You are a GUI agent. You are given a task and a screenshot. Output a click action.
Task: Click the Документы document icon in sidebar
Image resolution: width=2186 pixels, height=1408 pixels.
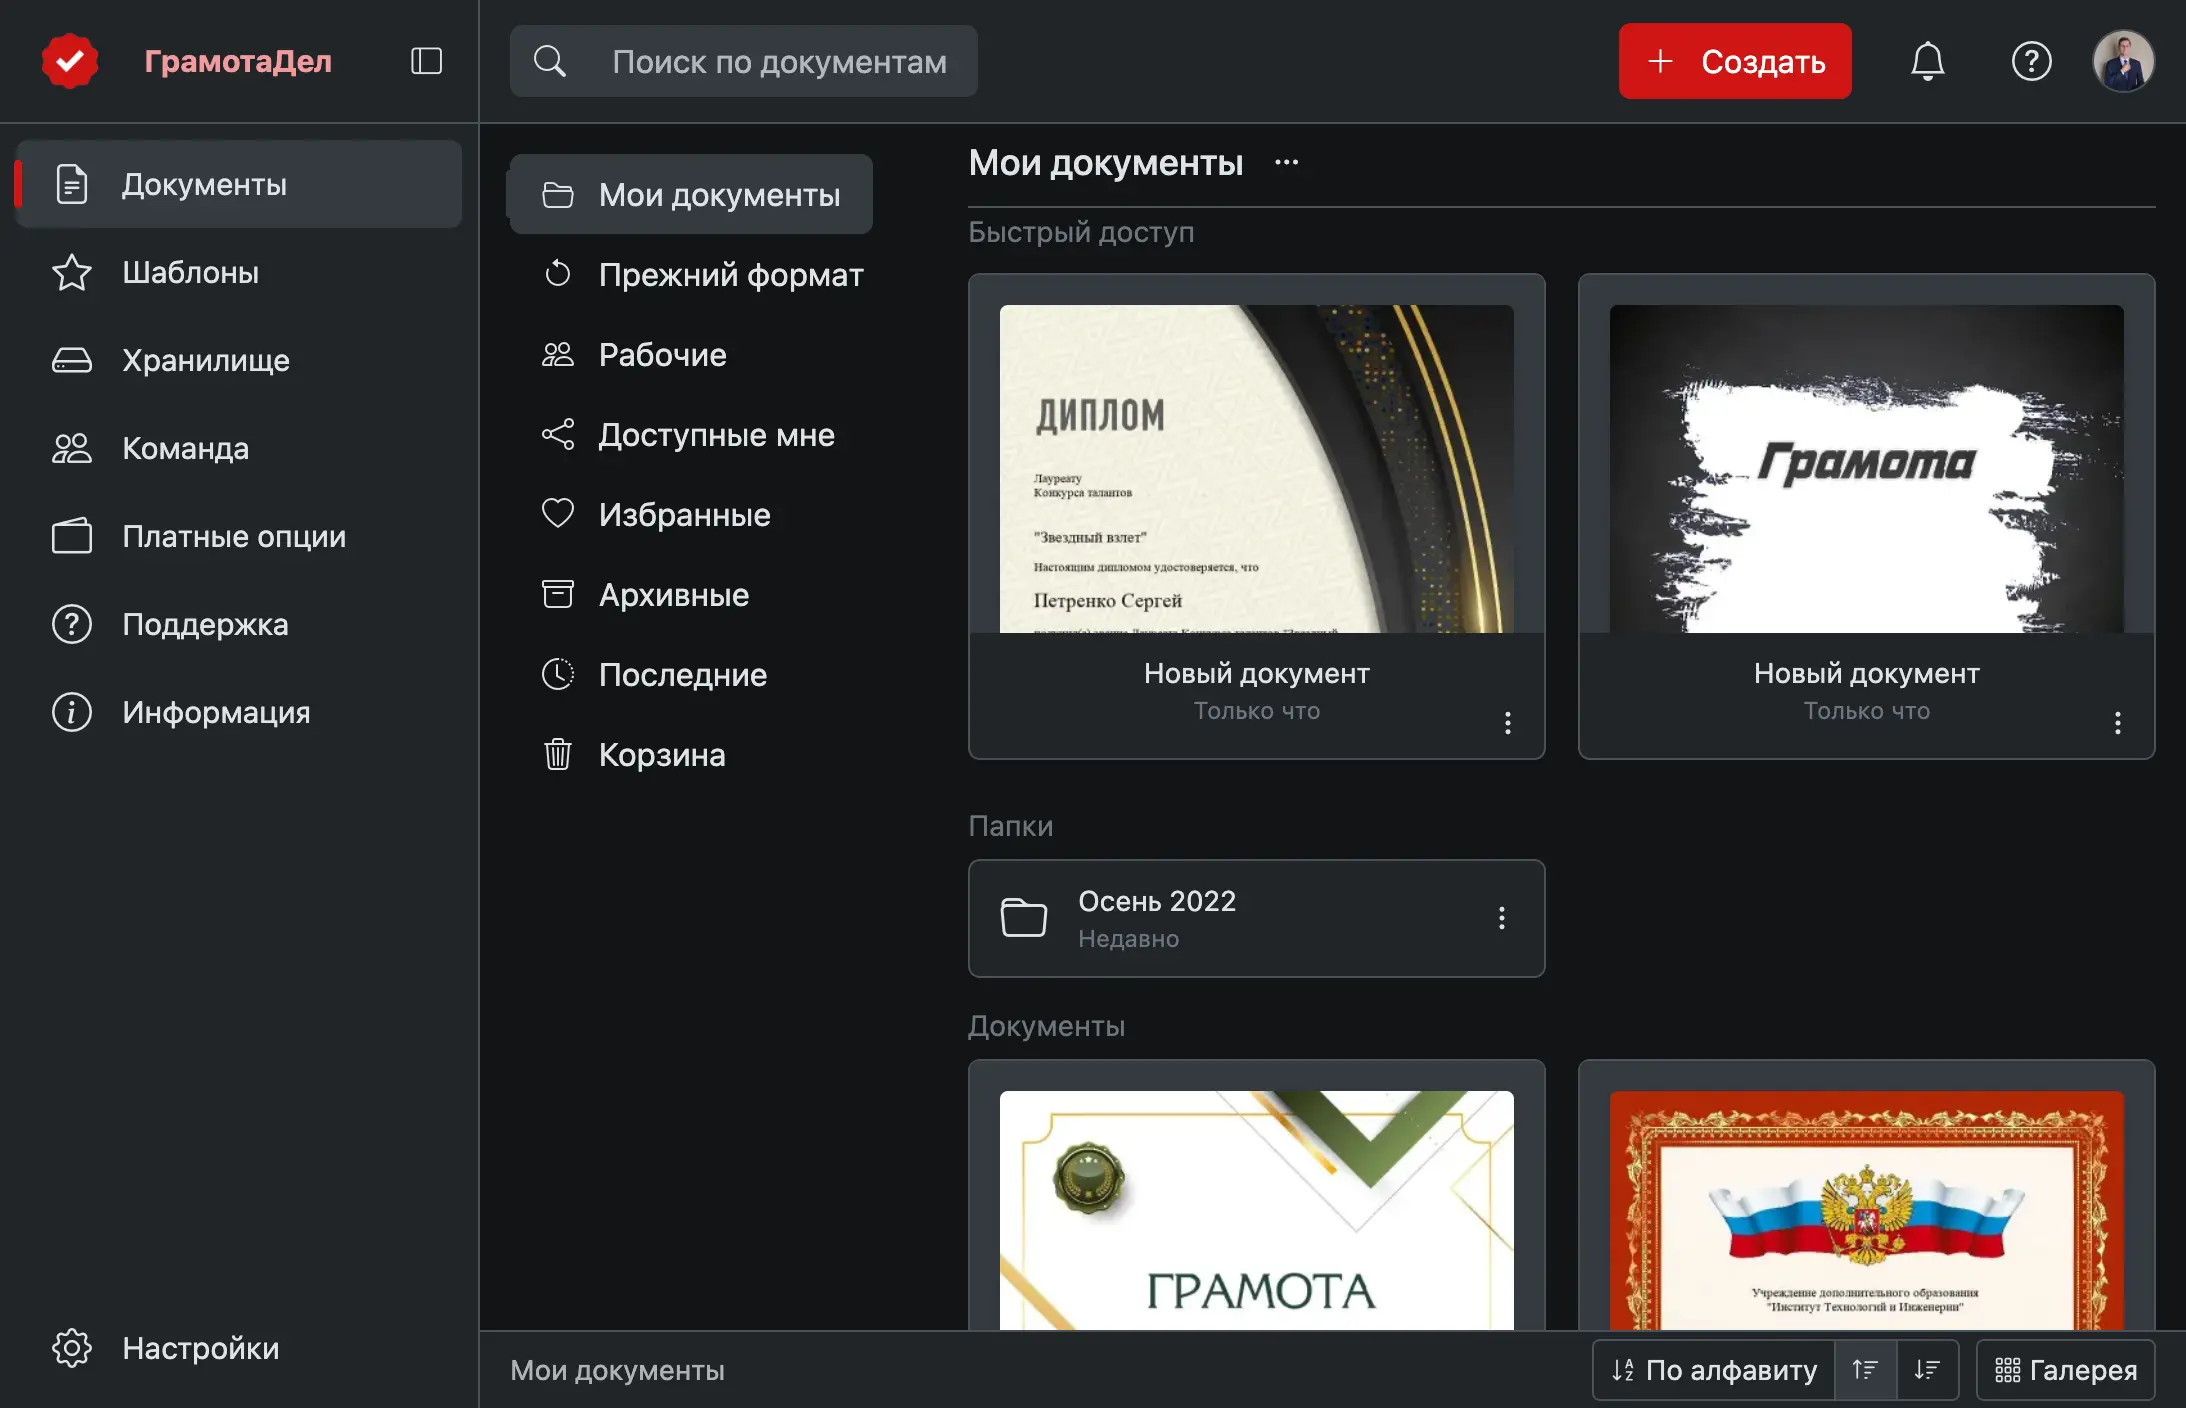(72, 184)
